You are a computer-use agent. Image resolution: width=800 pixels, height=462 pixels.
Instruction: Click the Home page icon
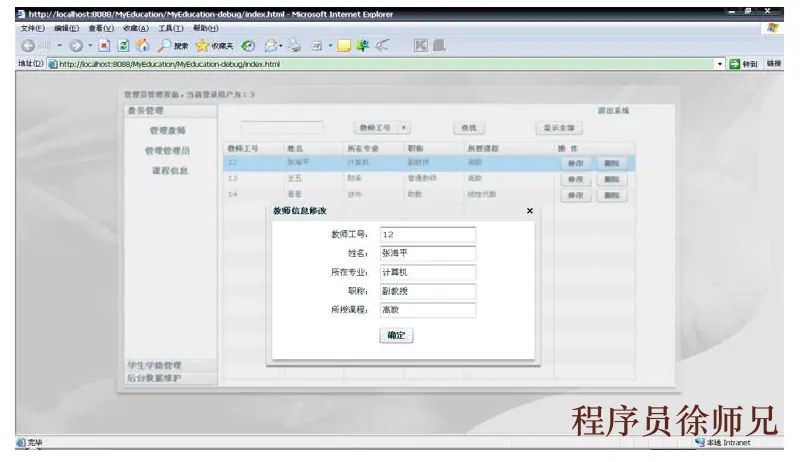point(143,46)
